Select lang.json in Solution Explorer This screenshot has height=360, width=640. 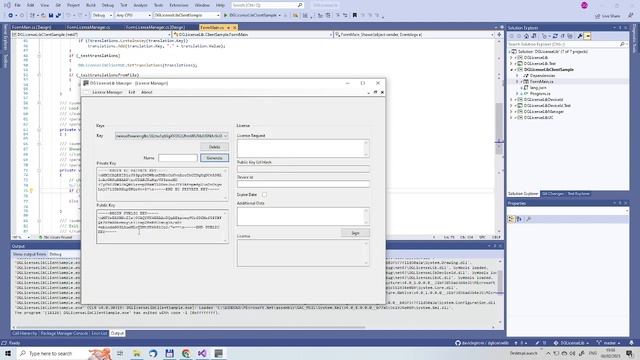pyautogui.click(x=538, y=88)
